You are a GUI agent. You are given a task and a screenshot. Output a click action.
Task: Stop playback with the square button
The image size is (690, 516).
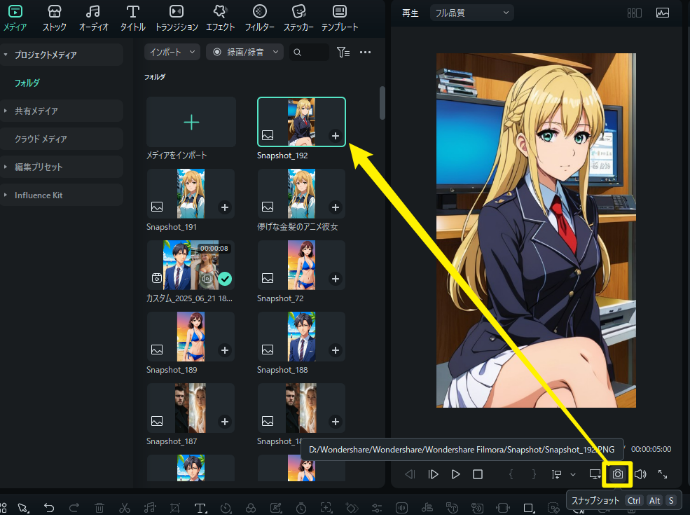coord(477,474)
